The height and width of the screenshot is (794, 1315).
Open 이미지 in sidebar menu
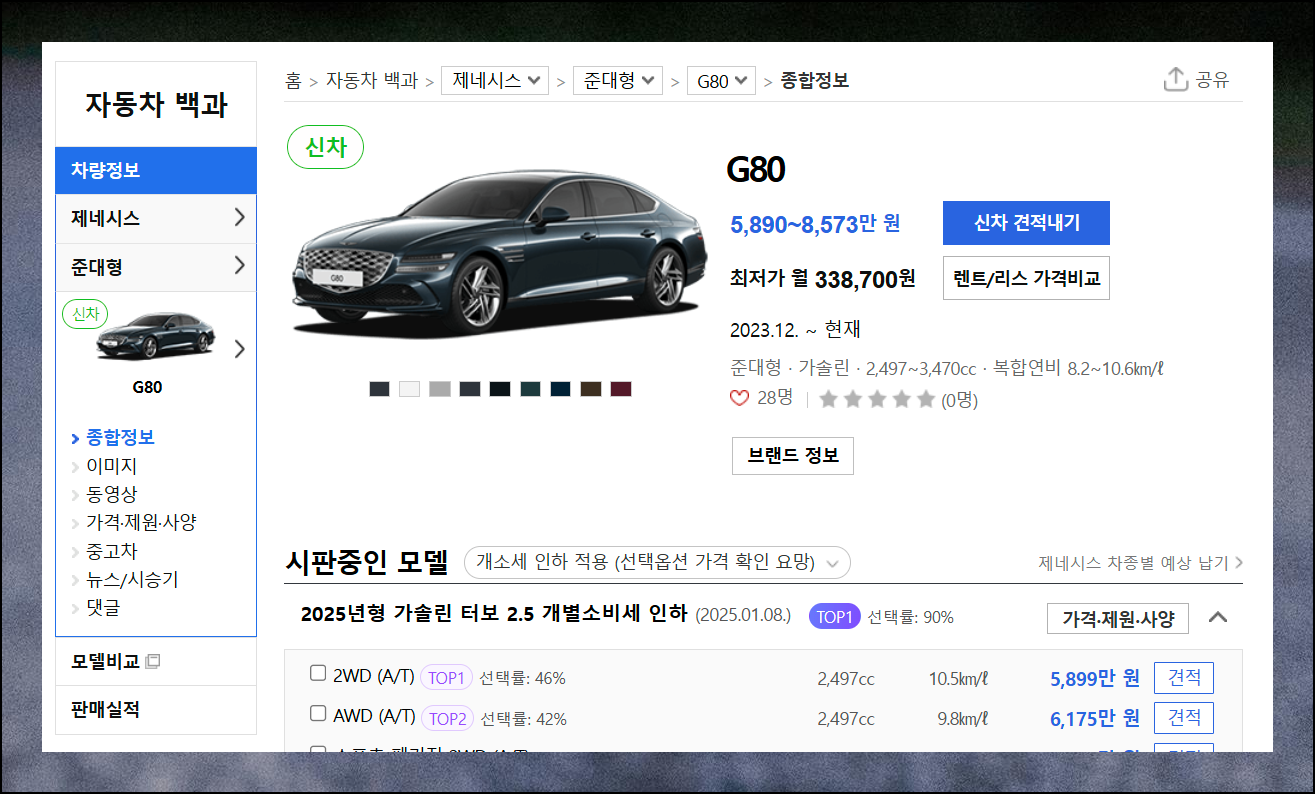pyautogui.click(x=112, y=466)
